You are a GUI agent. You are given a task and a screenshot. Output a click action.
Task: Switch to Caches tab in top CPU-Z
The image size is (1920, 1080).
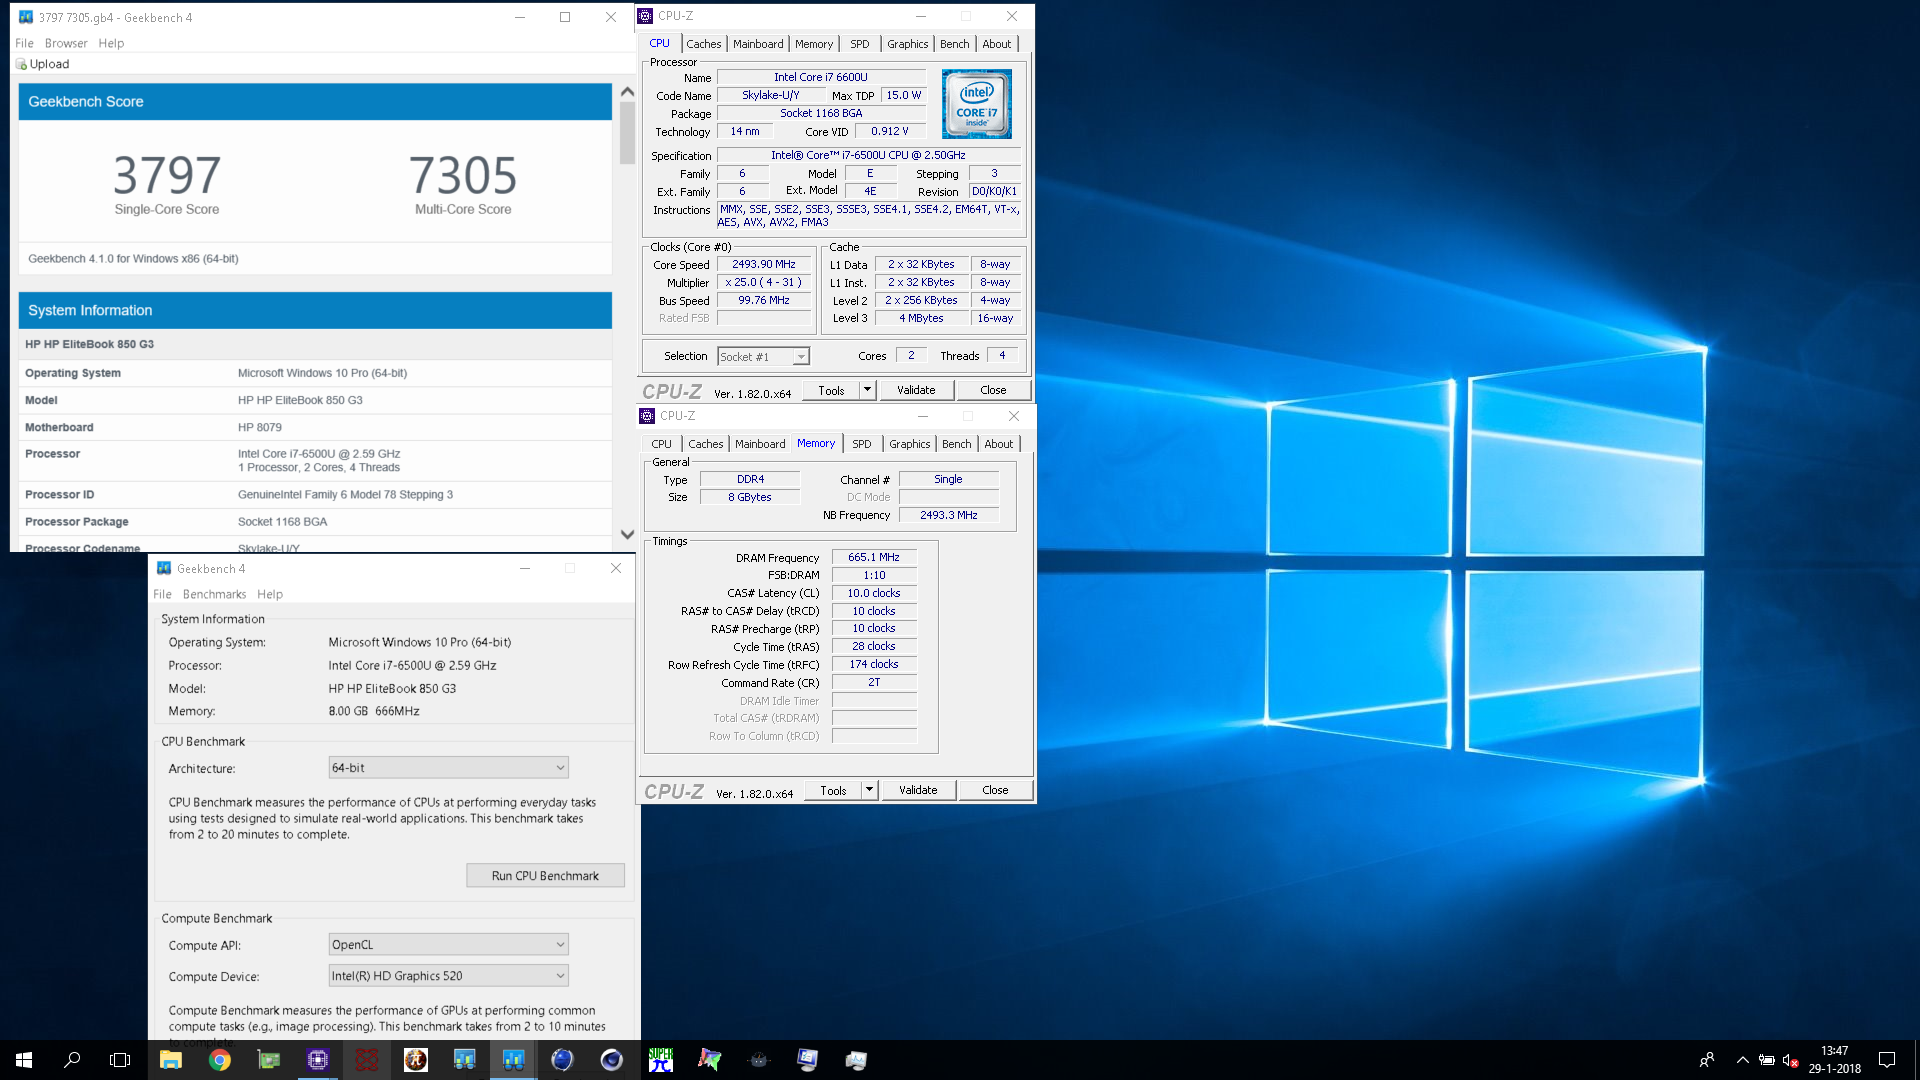click(x=704, y=44)
